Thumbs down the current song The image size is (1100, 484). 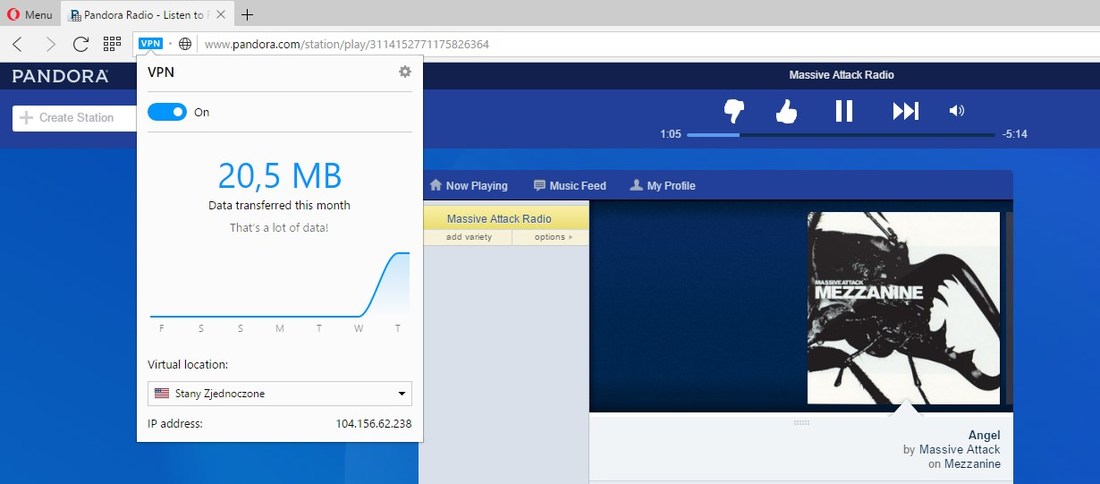[734, 111]
